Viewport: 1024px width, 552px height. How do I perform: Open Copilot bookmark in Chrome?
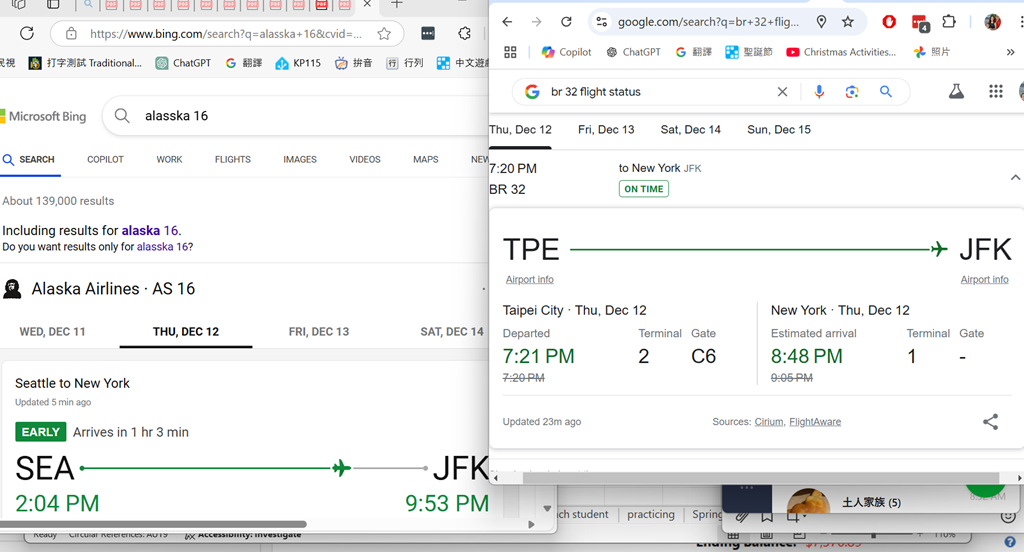567,52
